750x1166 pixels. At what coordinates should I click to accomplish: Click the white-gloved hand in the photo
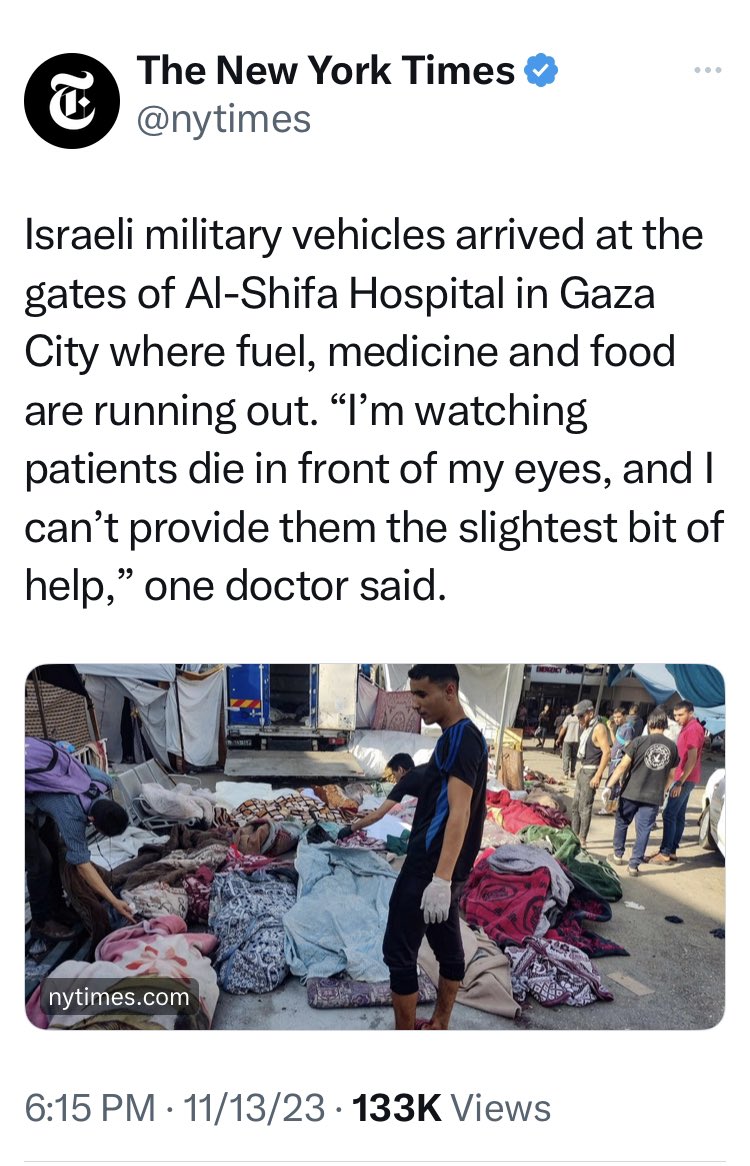[x=435, y=898]
